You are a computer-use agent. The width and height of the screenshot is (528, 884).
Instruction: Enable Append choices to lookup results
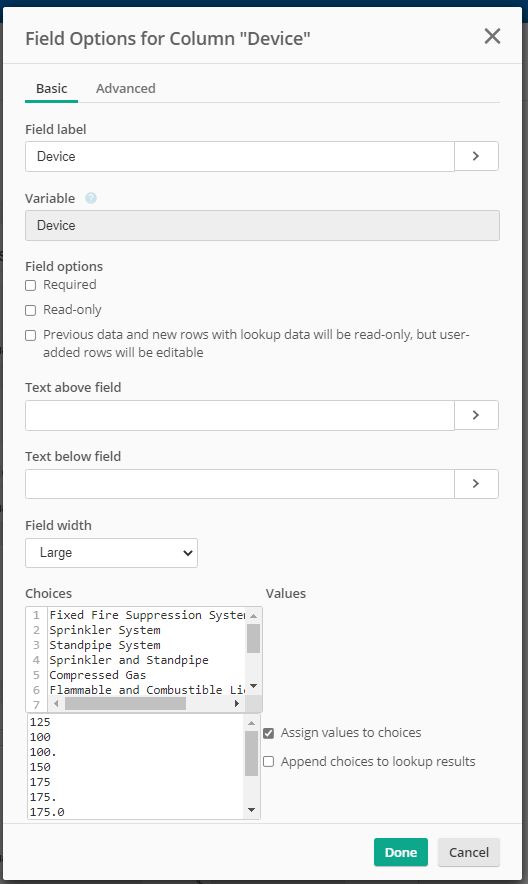point(269,762)
